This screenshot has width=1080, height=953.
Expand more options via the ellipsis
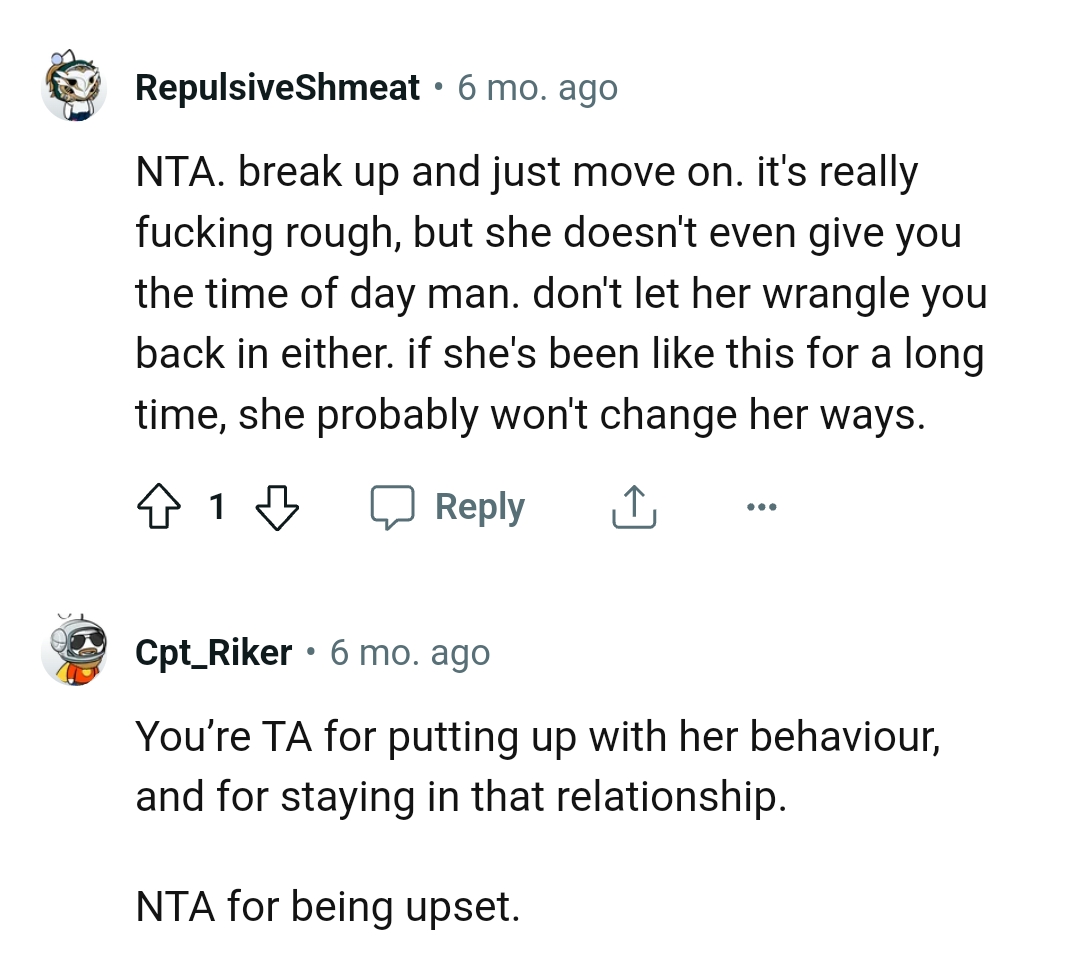point(762,506)
